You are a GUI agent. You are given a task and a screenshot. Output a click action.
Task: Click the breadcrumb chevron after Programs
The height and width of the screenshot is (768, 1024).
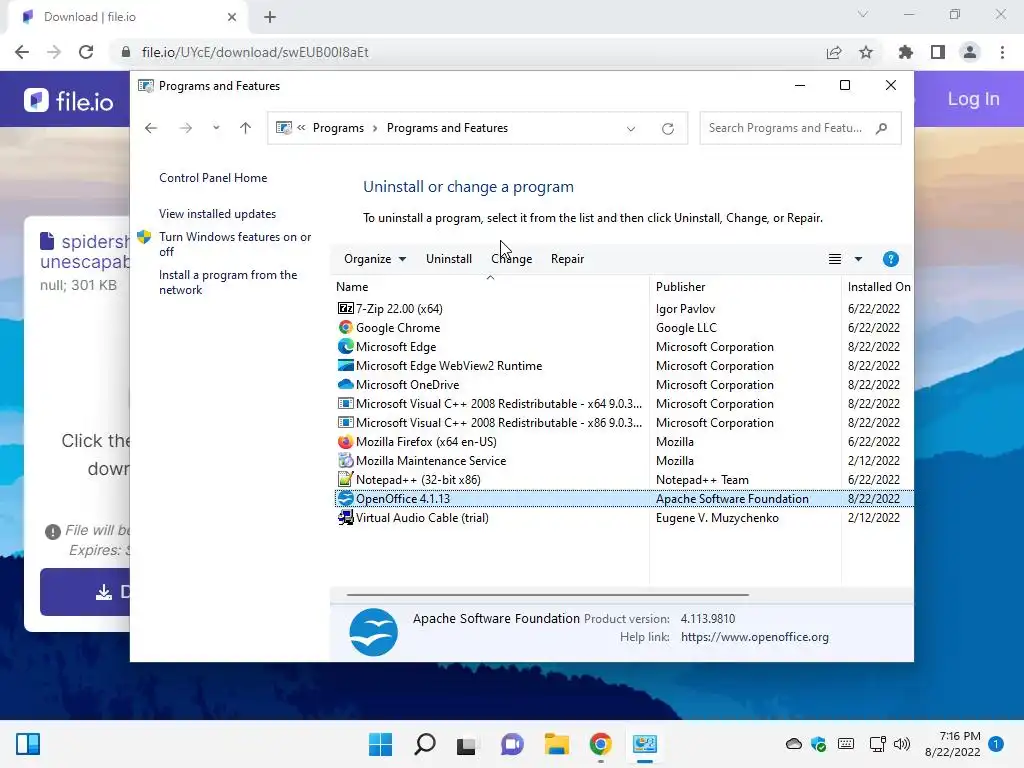click(375, 128)
